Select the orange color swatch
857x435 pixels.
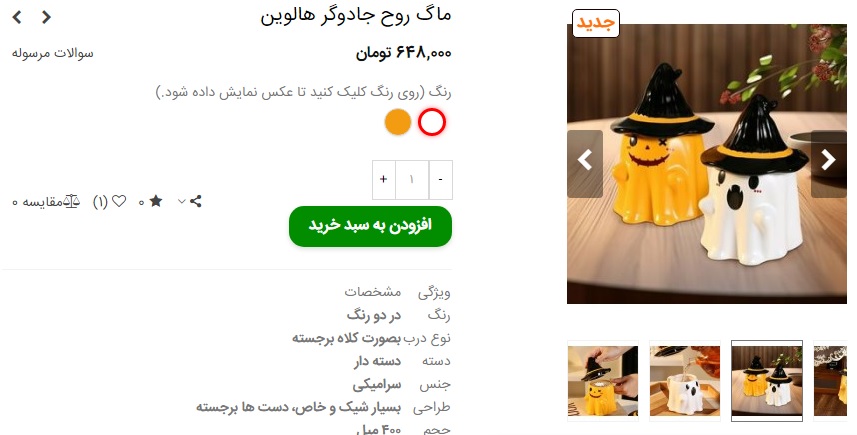pyautogui.click(x=398, y=122)
